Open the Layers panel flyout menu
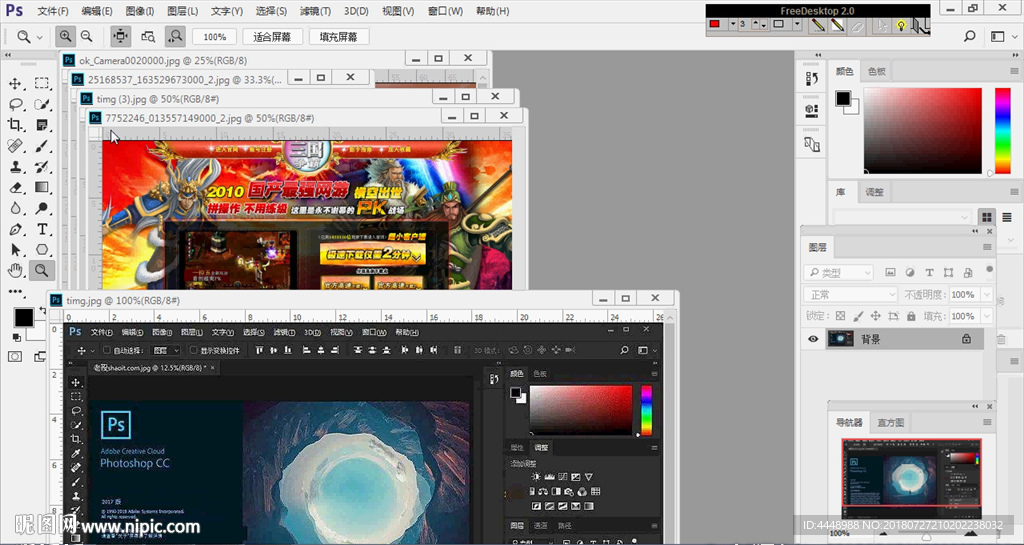The image size is (1024, 545). tap(987, 247)
